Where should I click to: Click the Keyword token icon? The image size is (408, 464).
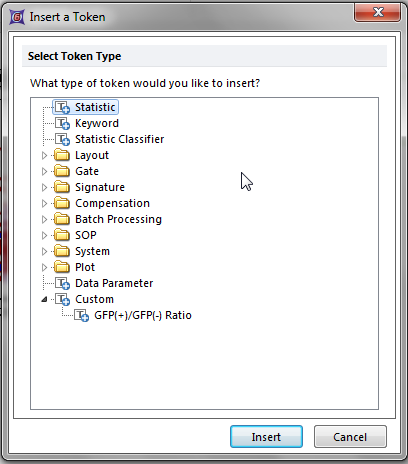62,123
